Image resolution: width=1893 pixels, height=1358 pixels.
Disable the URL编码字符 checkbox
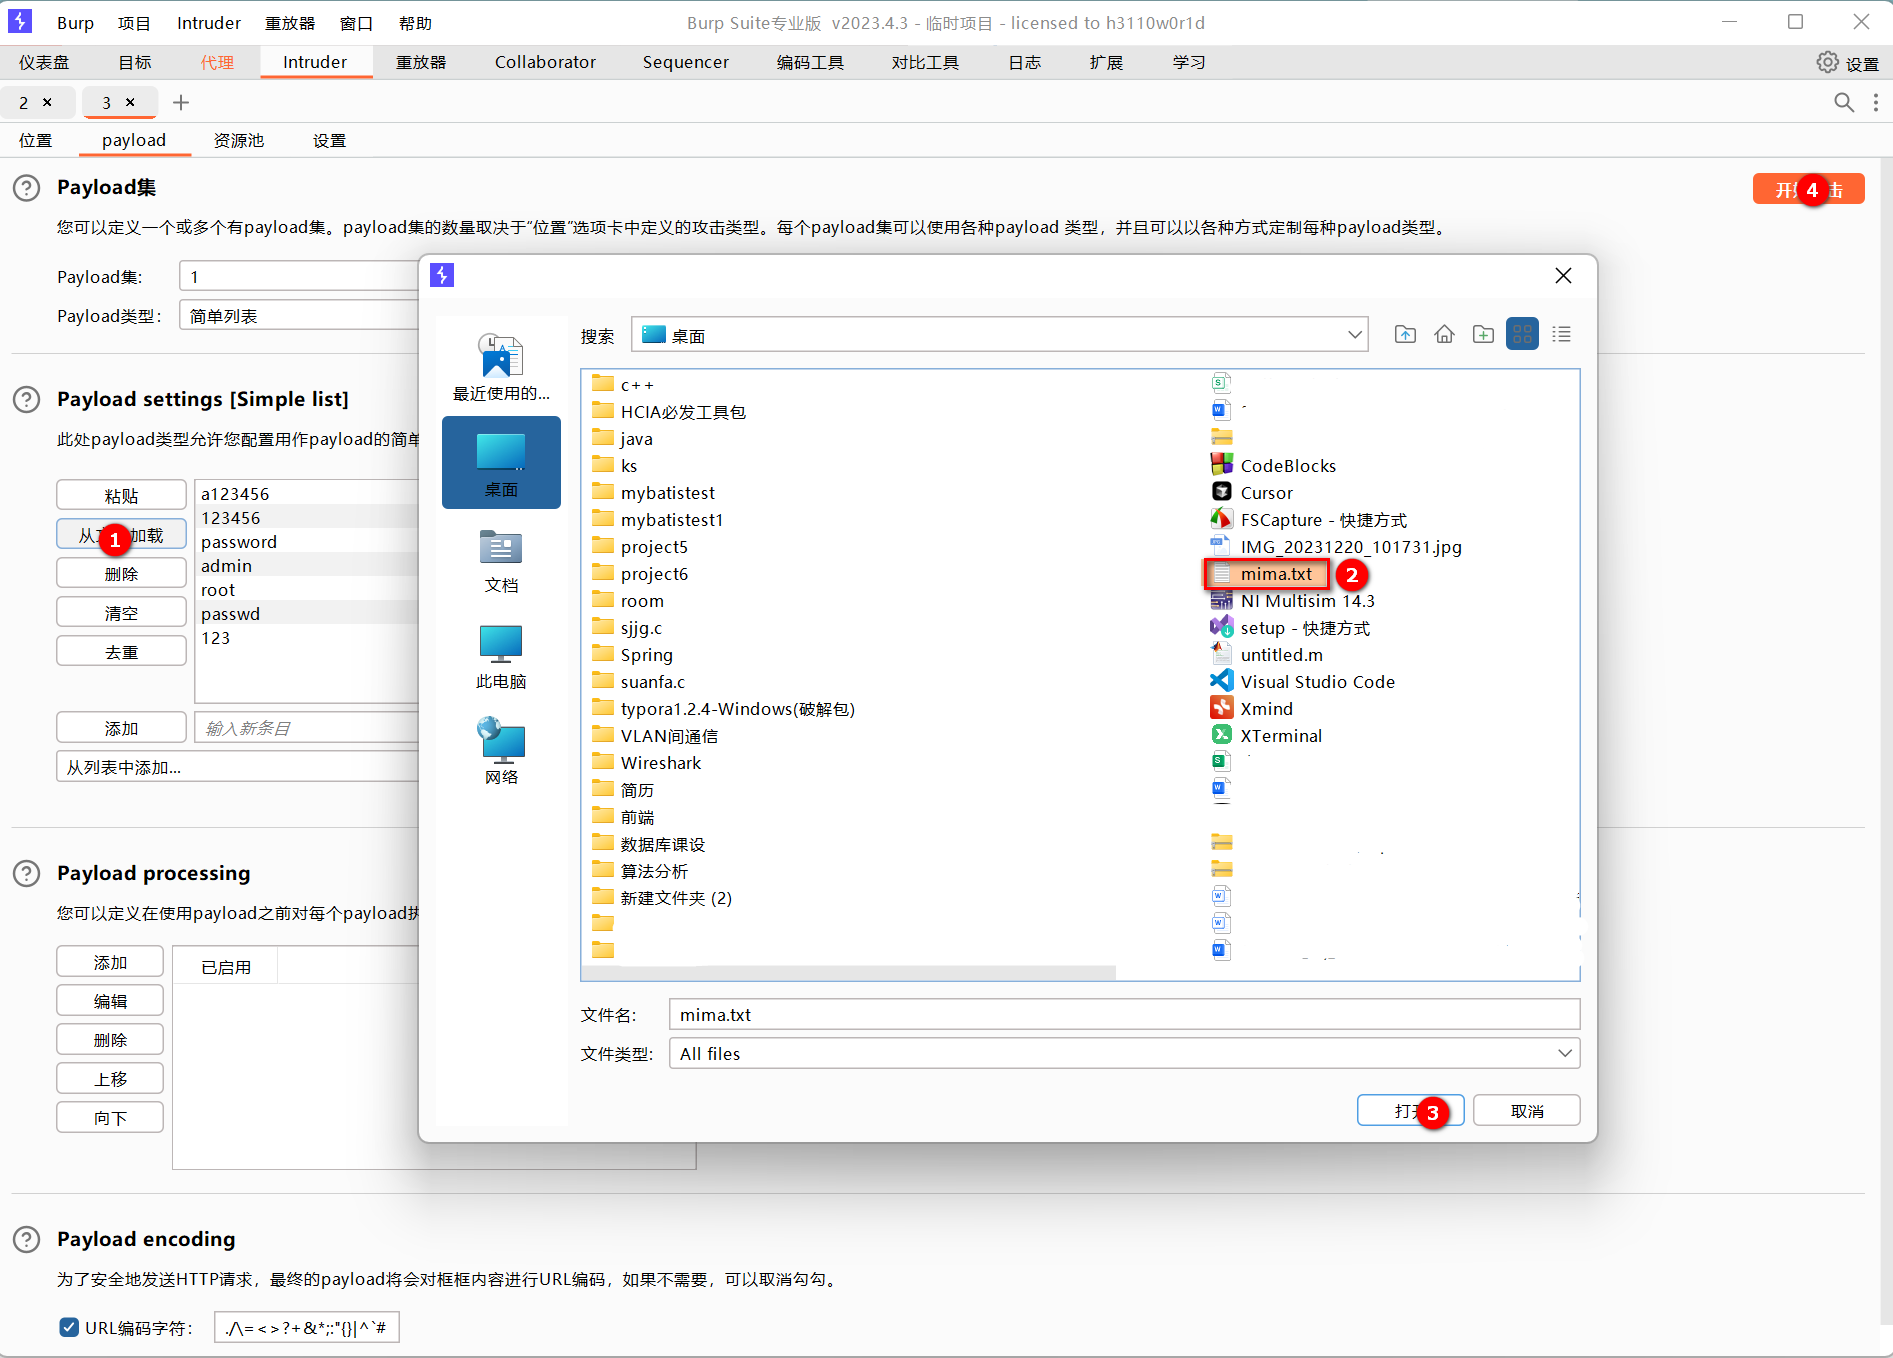point(68,1327)
